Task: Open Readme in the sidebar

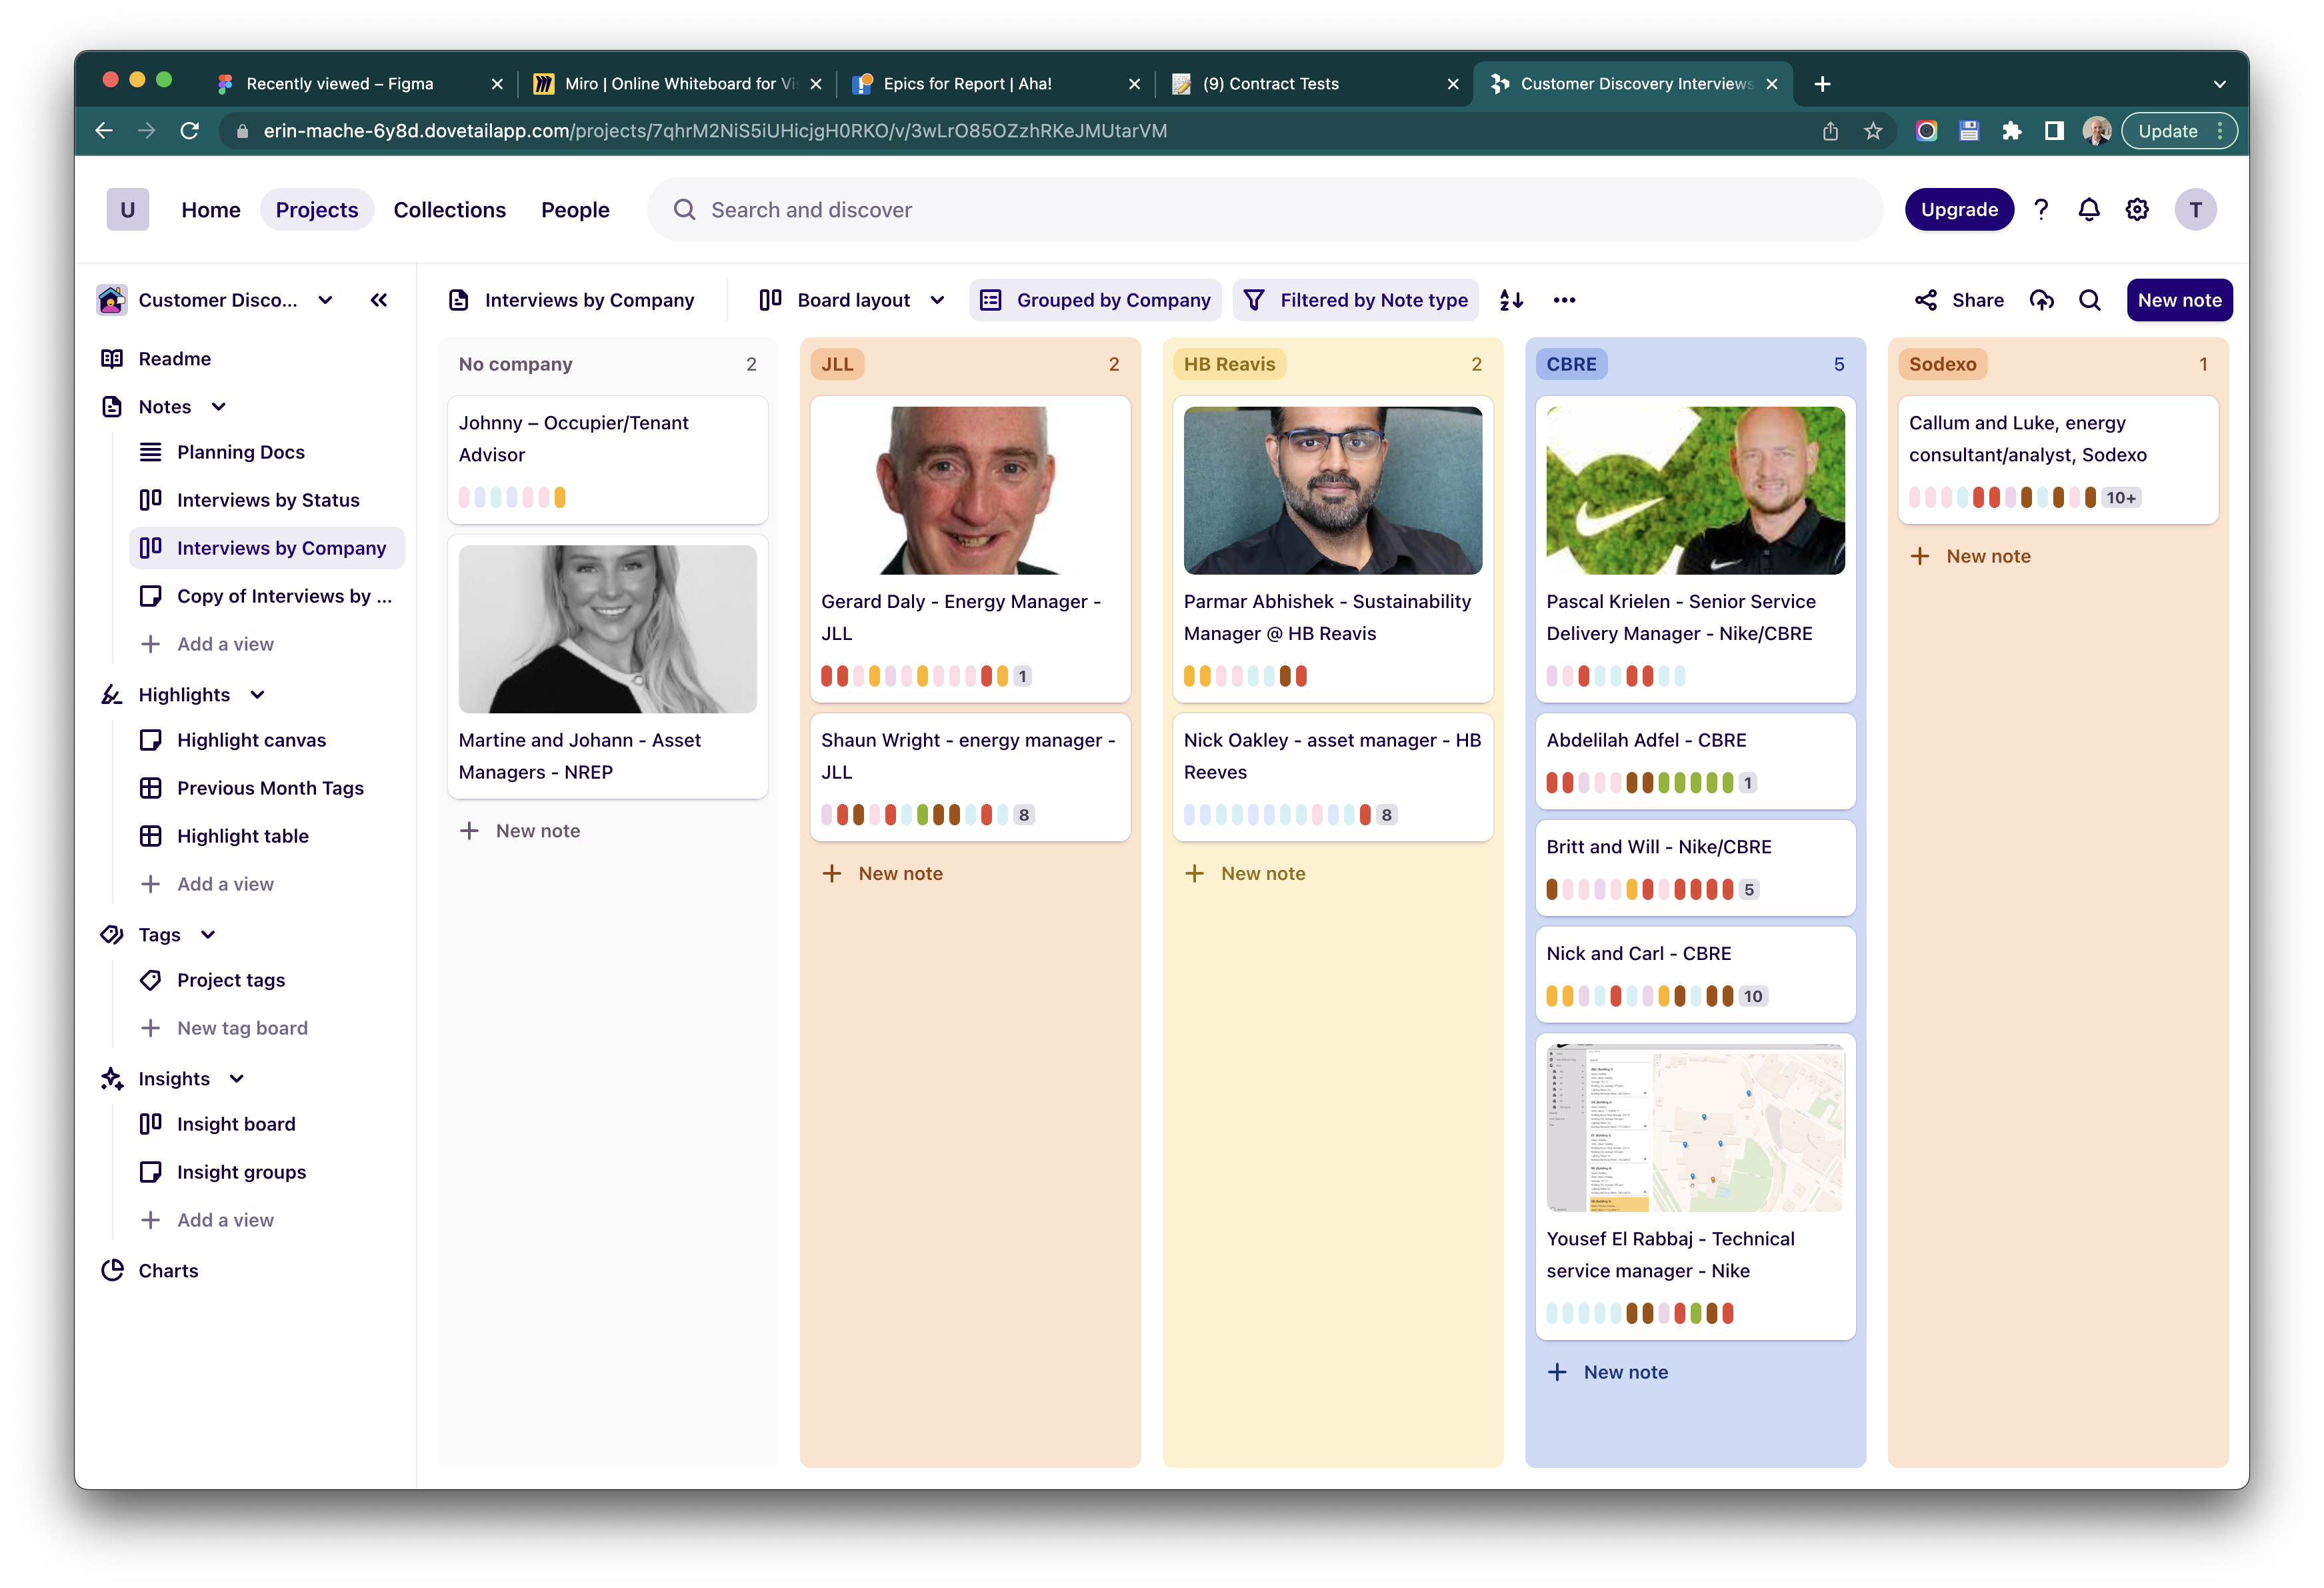Action: 174,358
